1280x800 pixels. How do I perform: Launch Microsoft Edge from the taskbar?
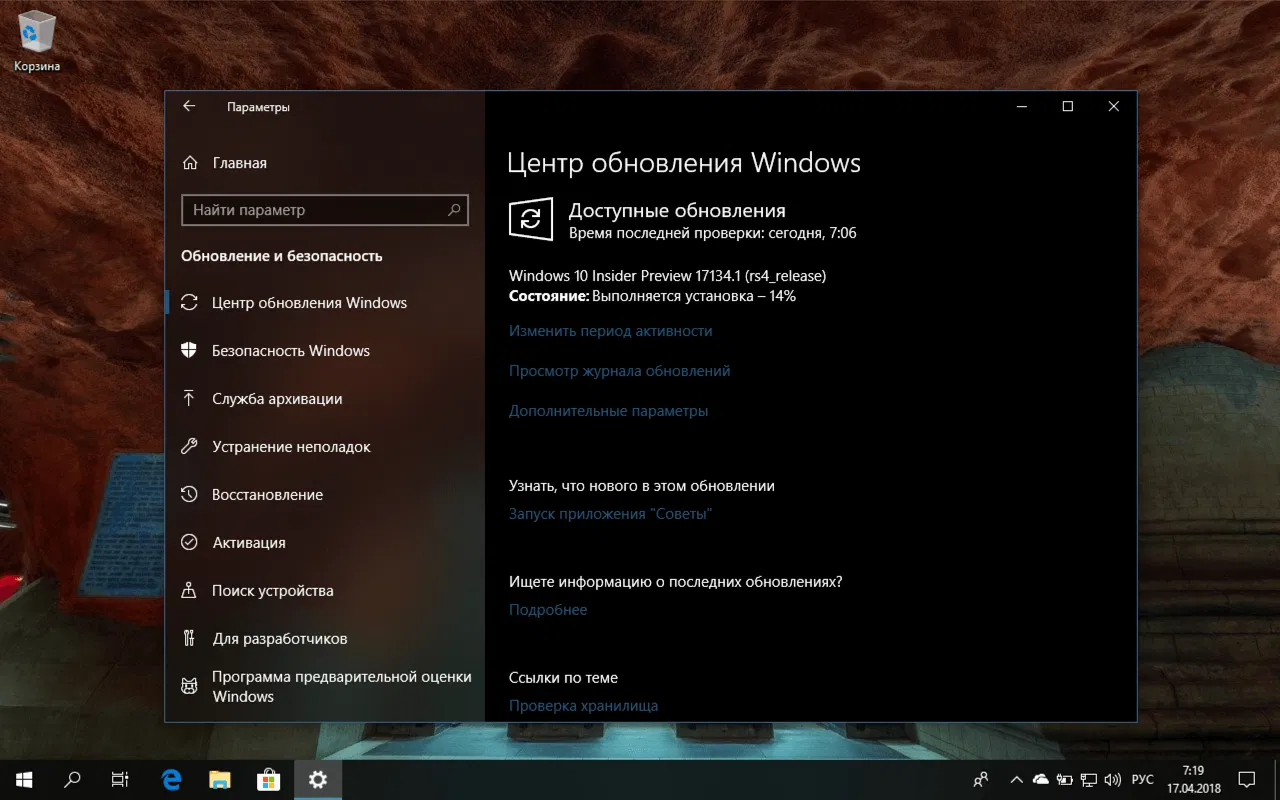[x=172, y=779]
